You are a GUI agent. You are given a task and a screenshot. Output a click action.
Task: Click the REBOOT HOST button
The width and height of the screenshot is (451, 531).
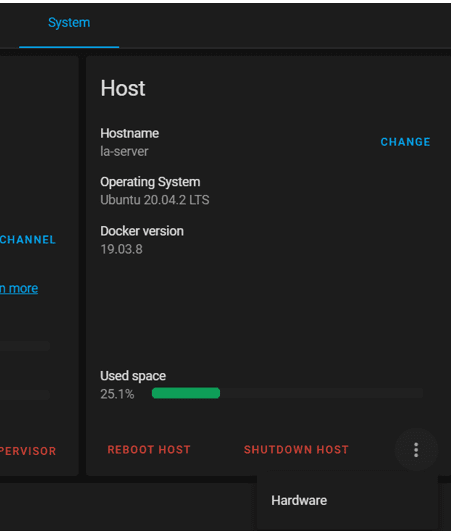click(x=149, y=450)
